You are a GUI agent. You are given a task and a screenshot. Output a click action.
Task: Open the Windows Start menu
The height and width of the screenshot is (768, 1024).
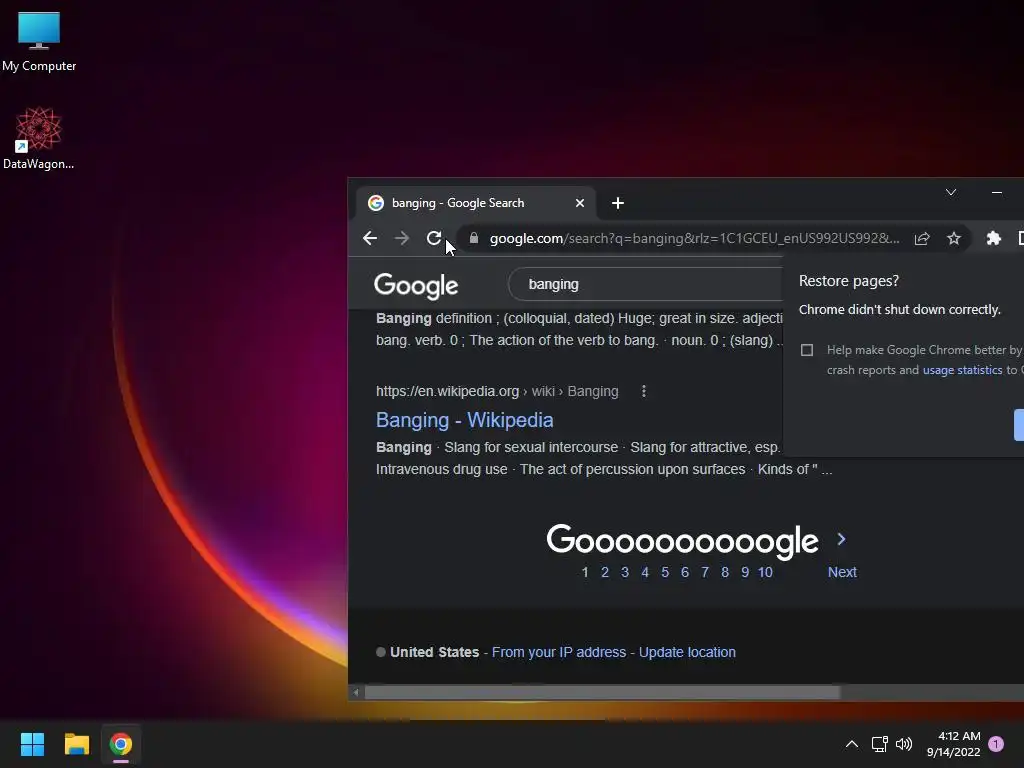coord(32,744)
